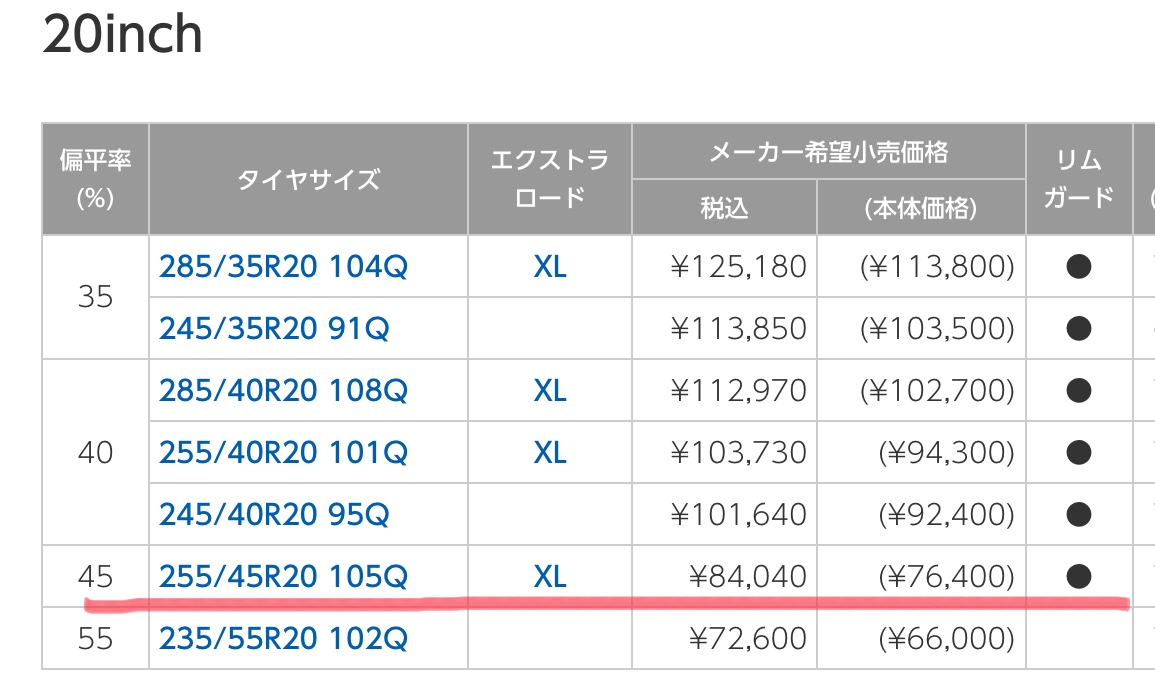Viewport: 1155px width, 690px height.
Task: Open the 235/55R20 102Q tire size link
Action: click(x=283, y=638)
